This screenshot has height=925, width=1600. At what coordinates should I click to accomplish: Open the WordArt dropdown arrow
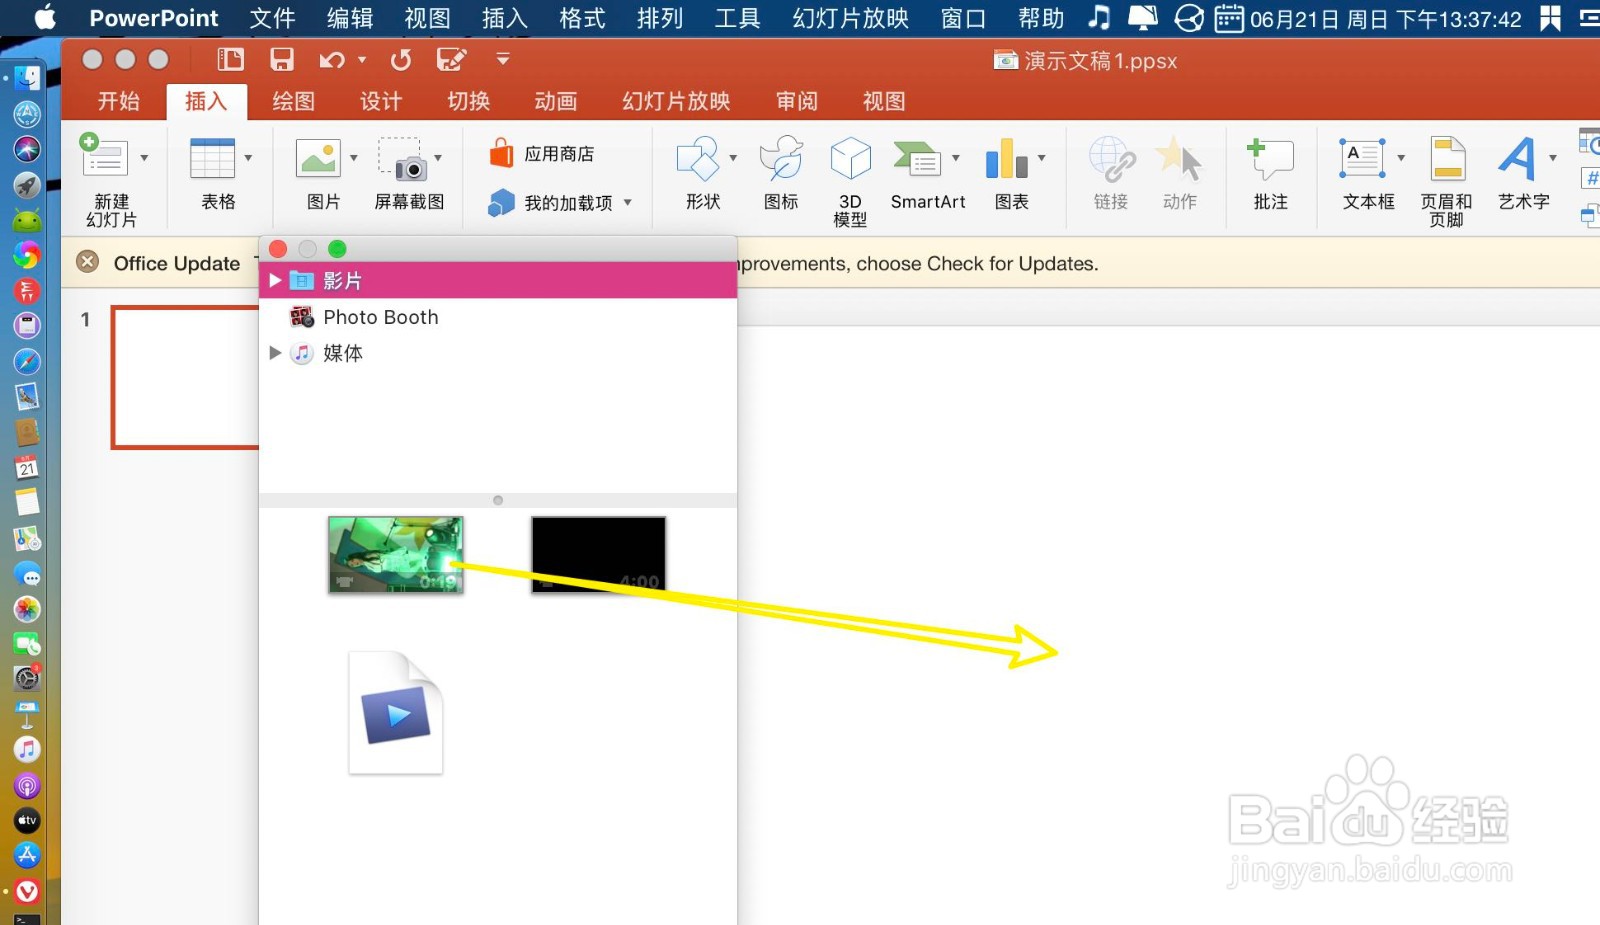coord(1553,158)
